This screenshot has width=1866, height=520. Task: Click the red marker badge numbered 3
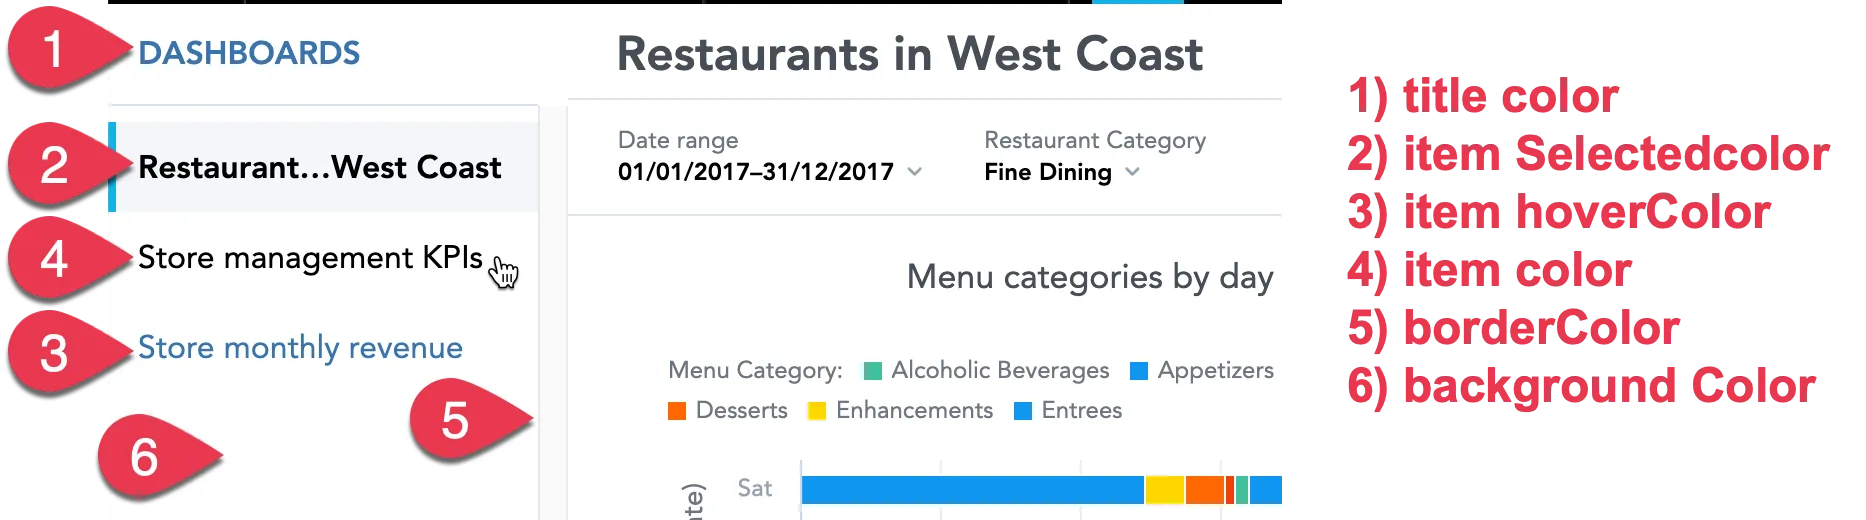[52, 353]
